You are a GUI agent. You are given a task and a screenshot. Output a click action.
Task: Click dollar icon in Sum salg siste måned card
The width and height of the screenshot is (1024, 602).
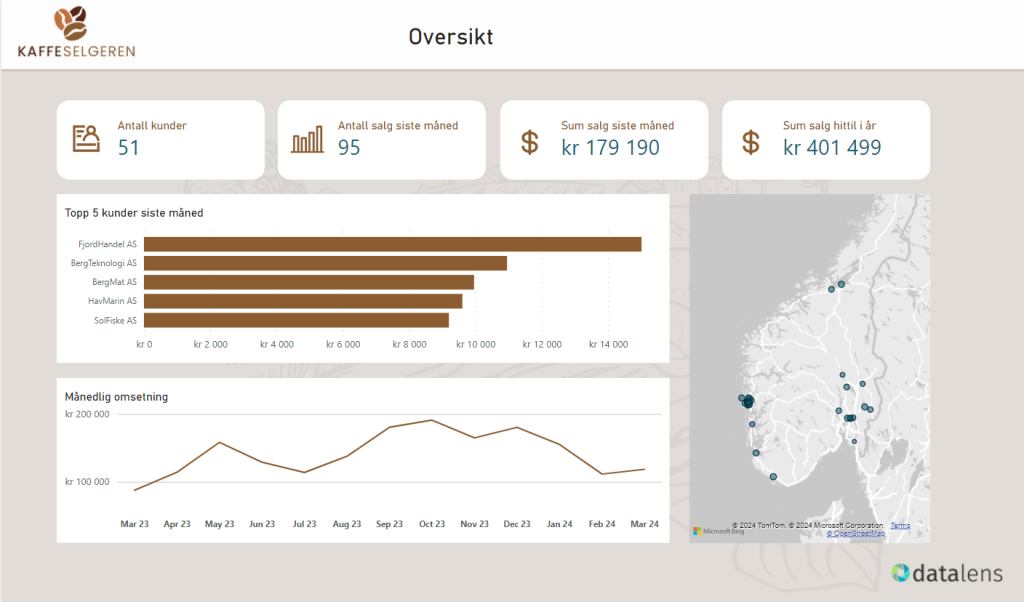tap(530, 141)
